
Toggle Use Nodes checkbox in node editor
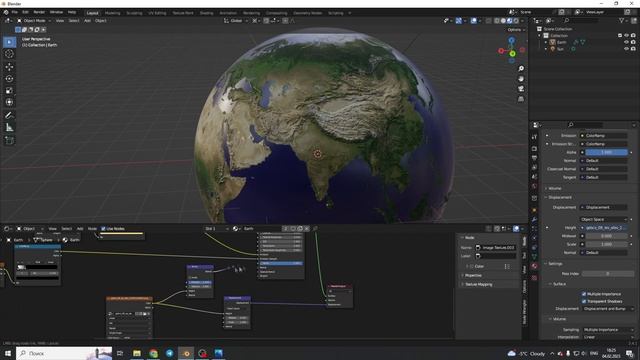103,229
